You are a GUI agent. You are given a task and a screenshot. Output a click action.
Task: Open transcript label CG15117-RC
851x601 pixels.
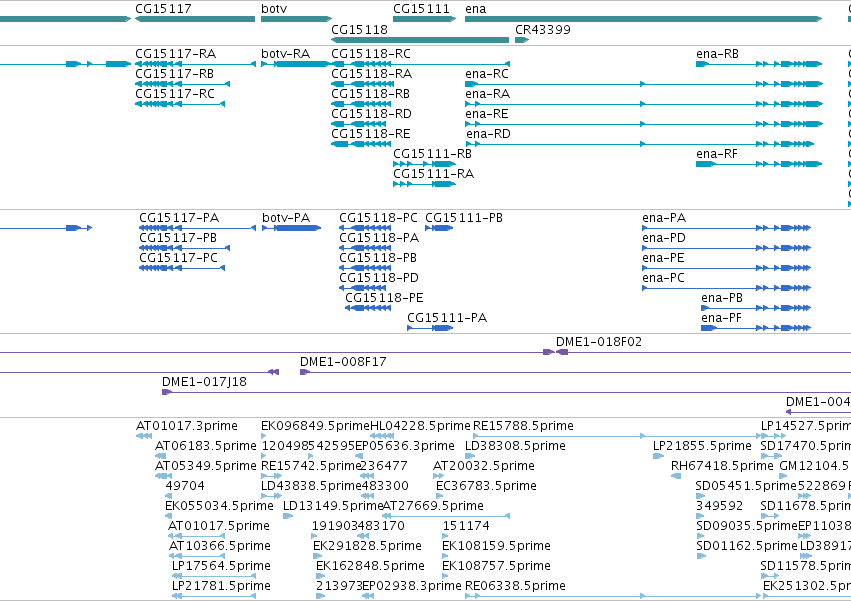[175, 94]
